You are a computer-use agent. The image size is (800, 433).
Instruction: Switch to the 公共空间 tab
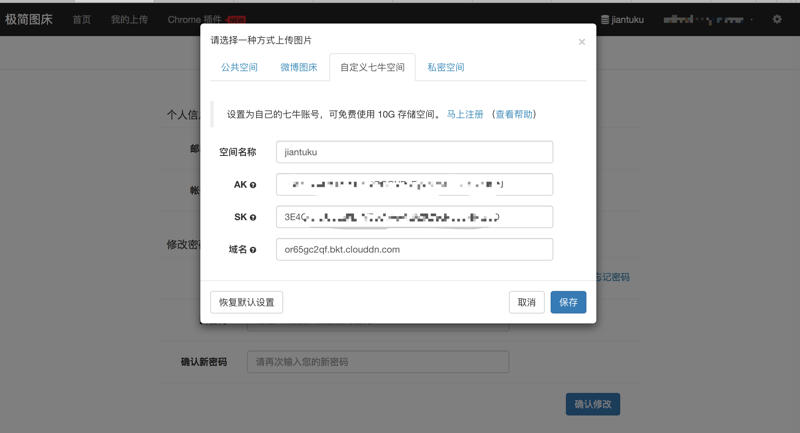coord(239,67)
